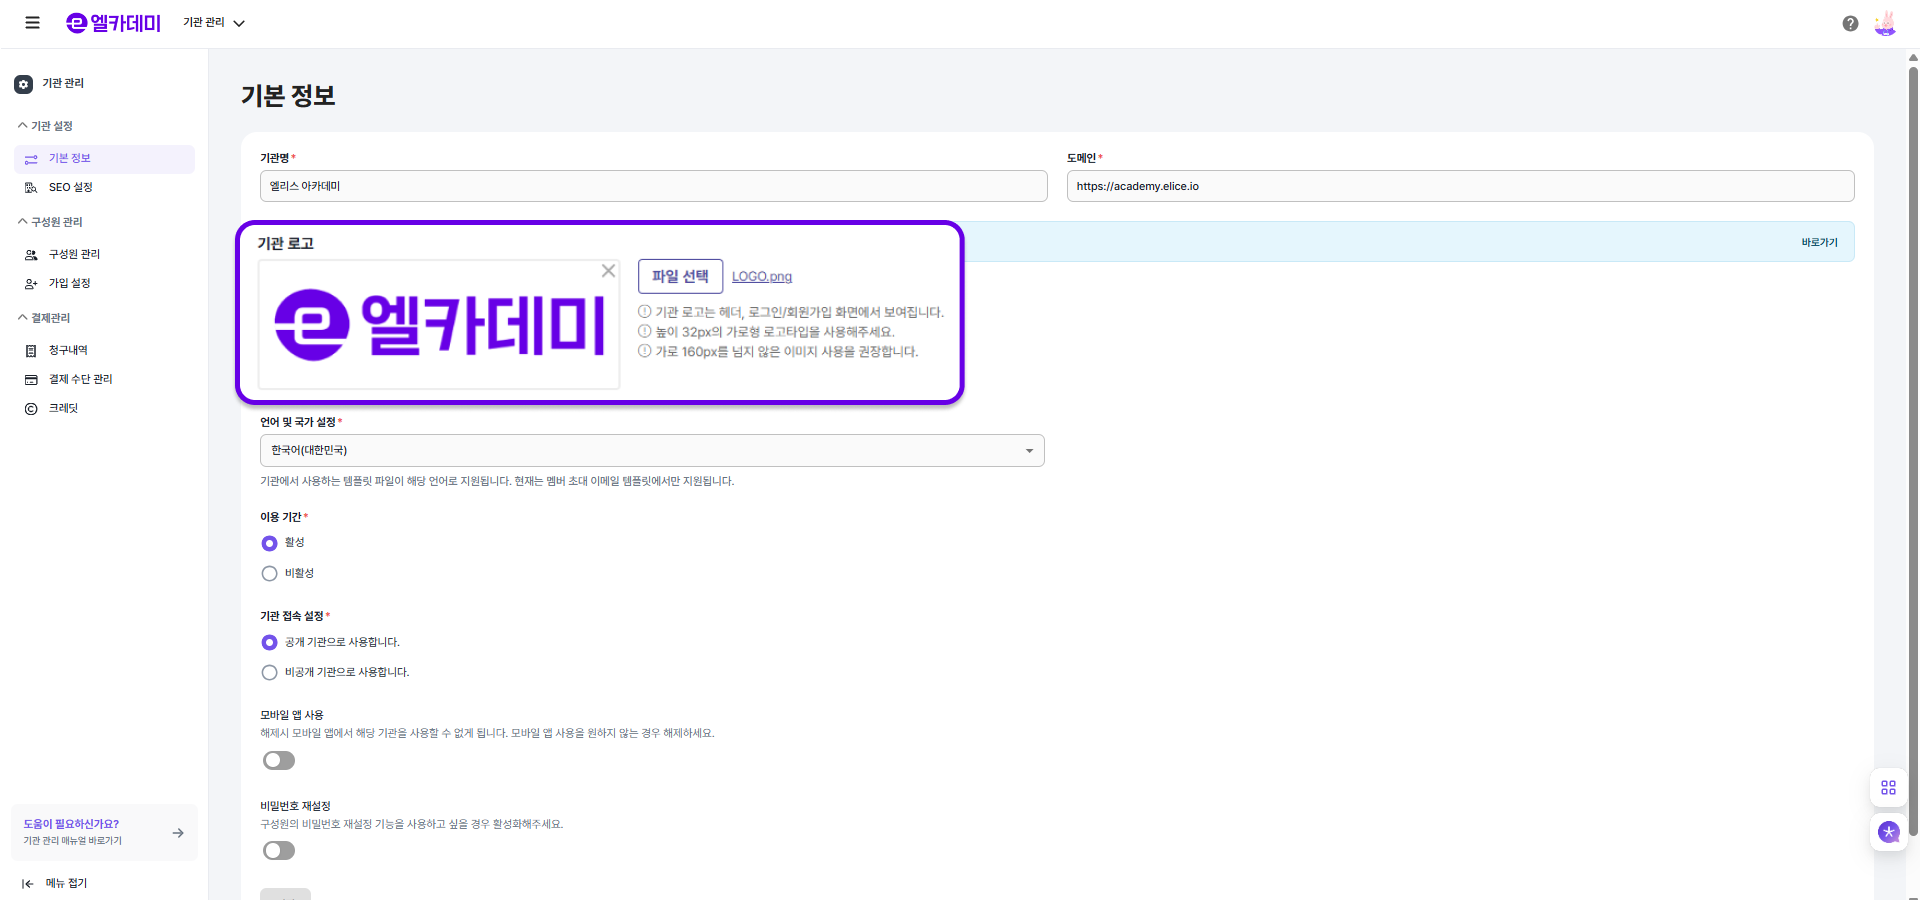This screenshot has width=1920, height=900.
Task: Open the user profile avatar
Action: point(1885,23)
